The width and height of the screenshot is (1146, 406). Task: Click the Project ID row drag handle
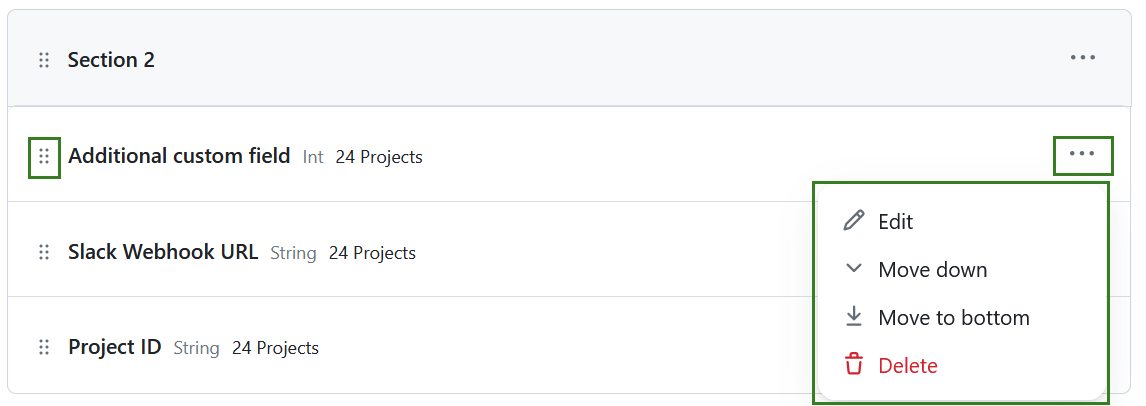click(x=44, y=348)
